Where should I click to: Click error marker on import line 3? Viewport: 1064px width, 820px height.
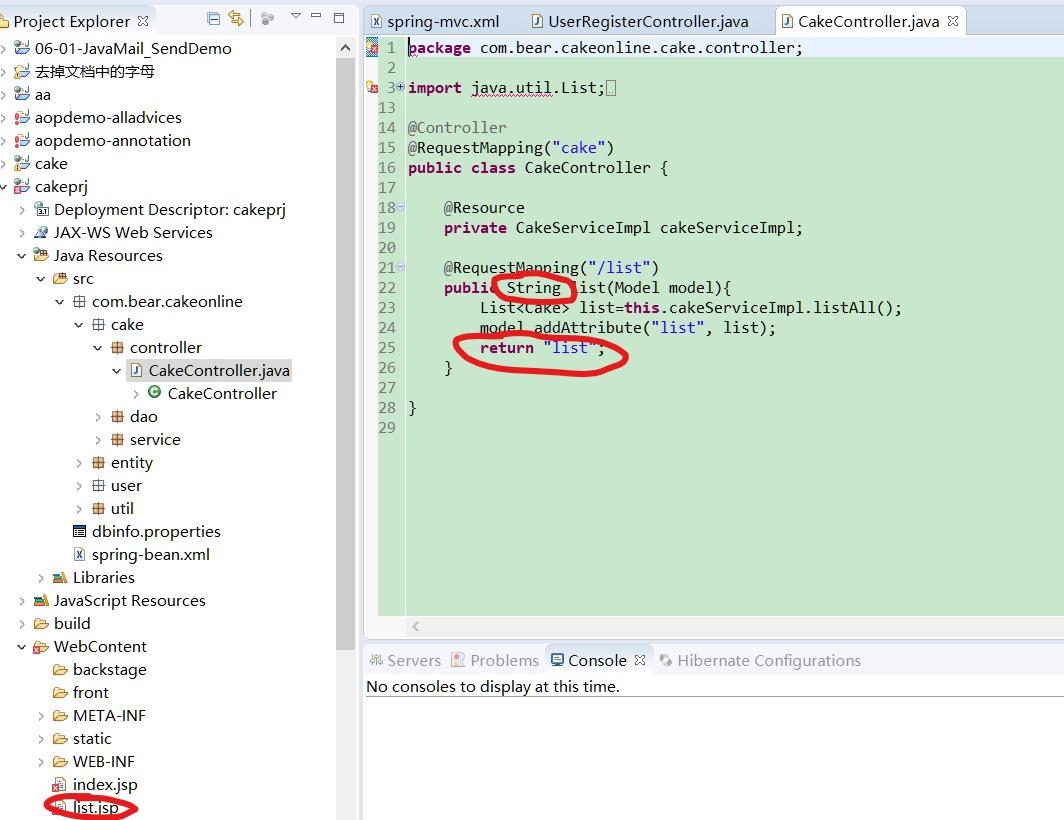pyautogui.click(x=372, y=88)
